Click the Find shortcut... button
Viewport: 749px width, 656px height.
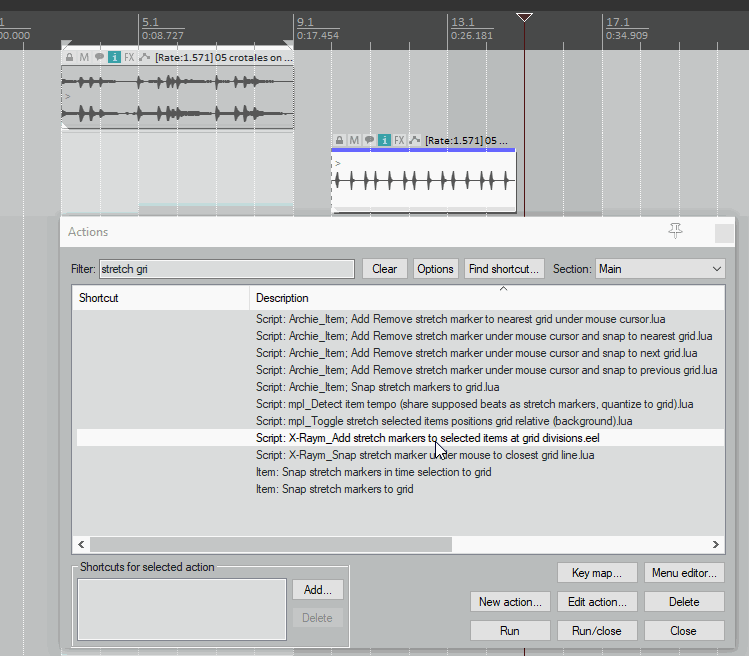pos(504,269)
